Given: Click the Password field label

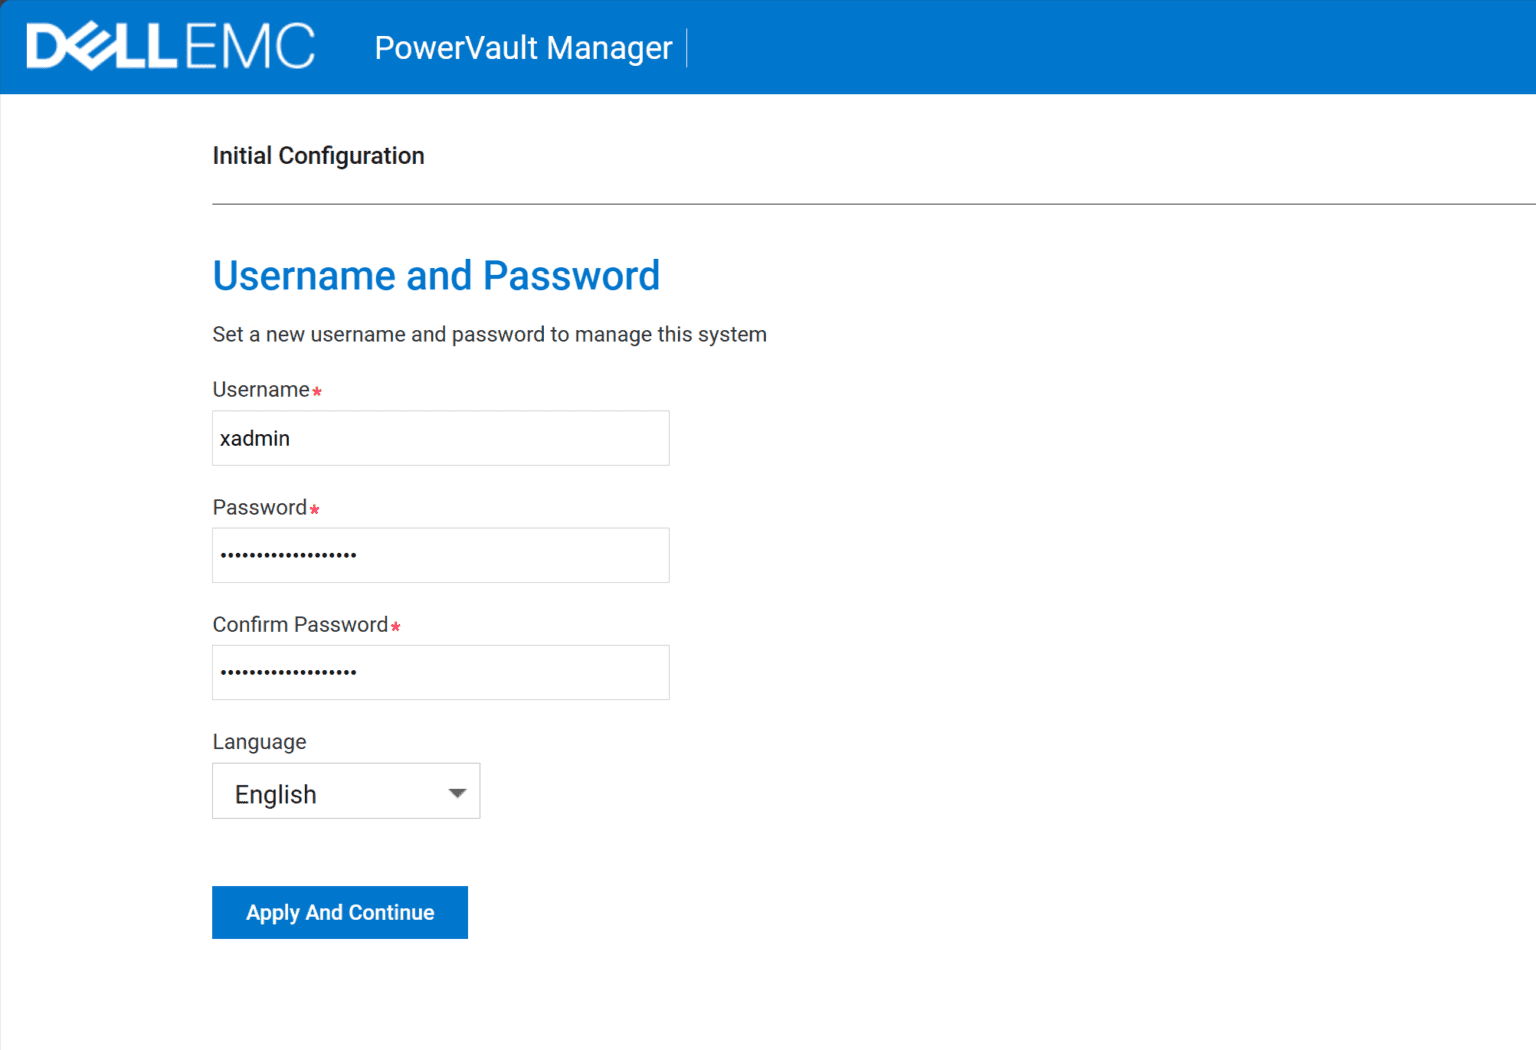Looking at the screenshot, I should pyautogui.click(x=260, y=507).
